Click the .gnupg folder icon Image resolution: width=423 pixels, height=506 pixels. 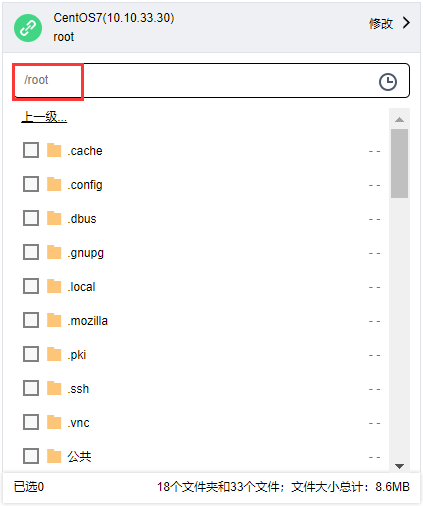pos(54,252)
